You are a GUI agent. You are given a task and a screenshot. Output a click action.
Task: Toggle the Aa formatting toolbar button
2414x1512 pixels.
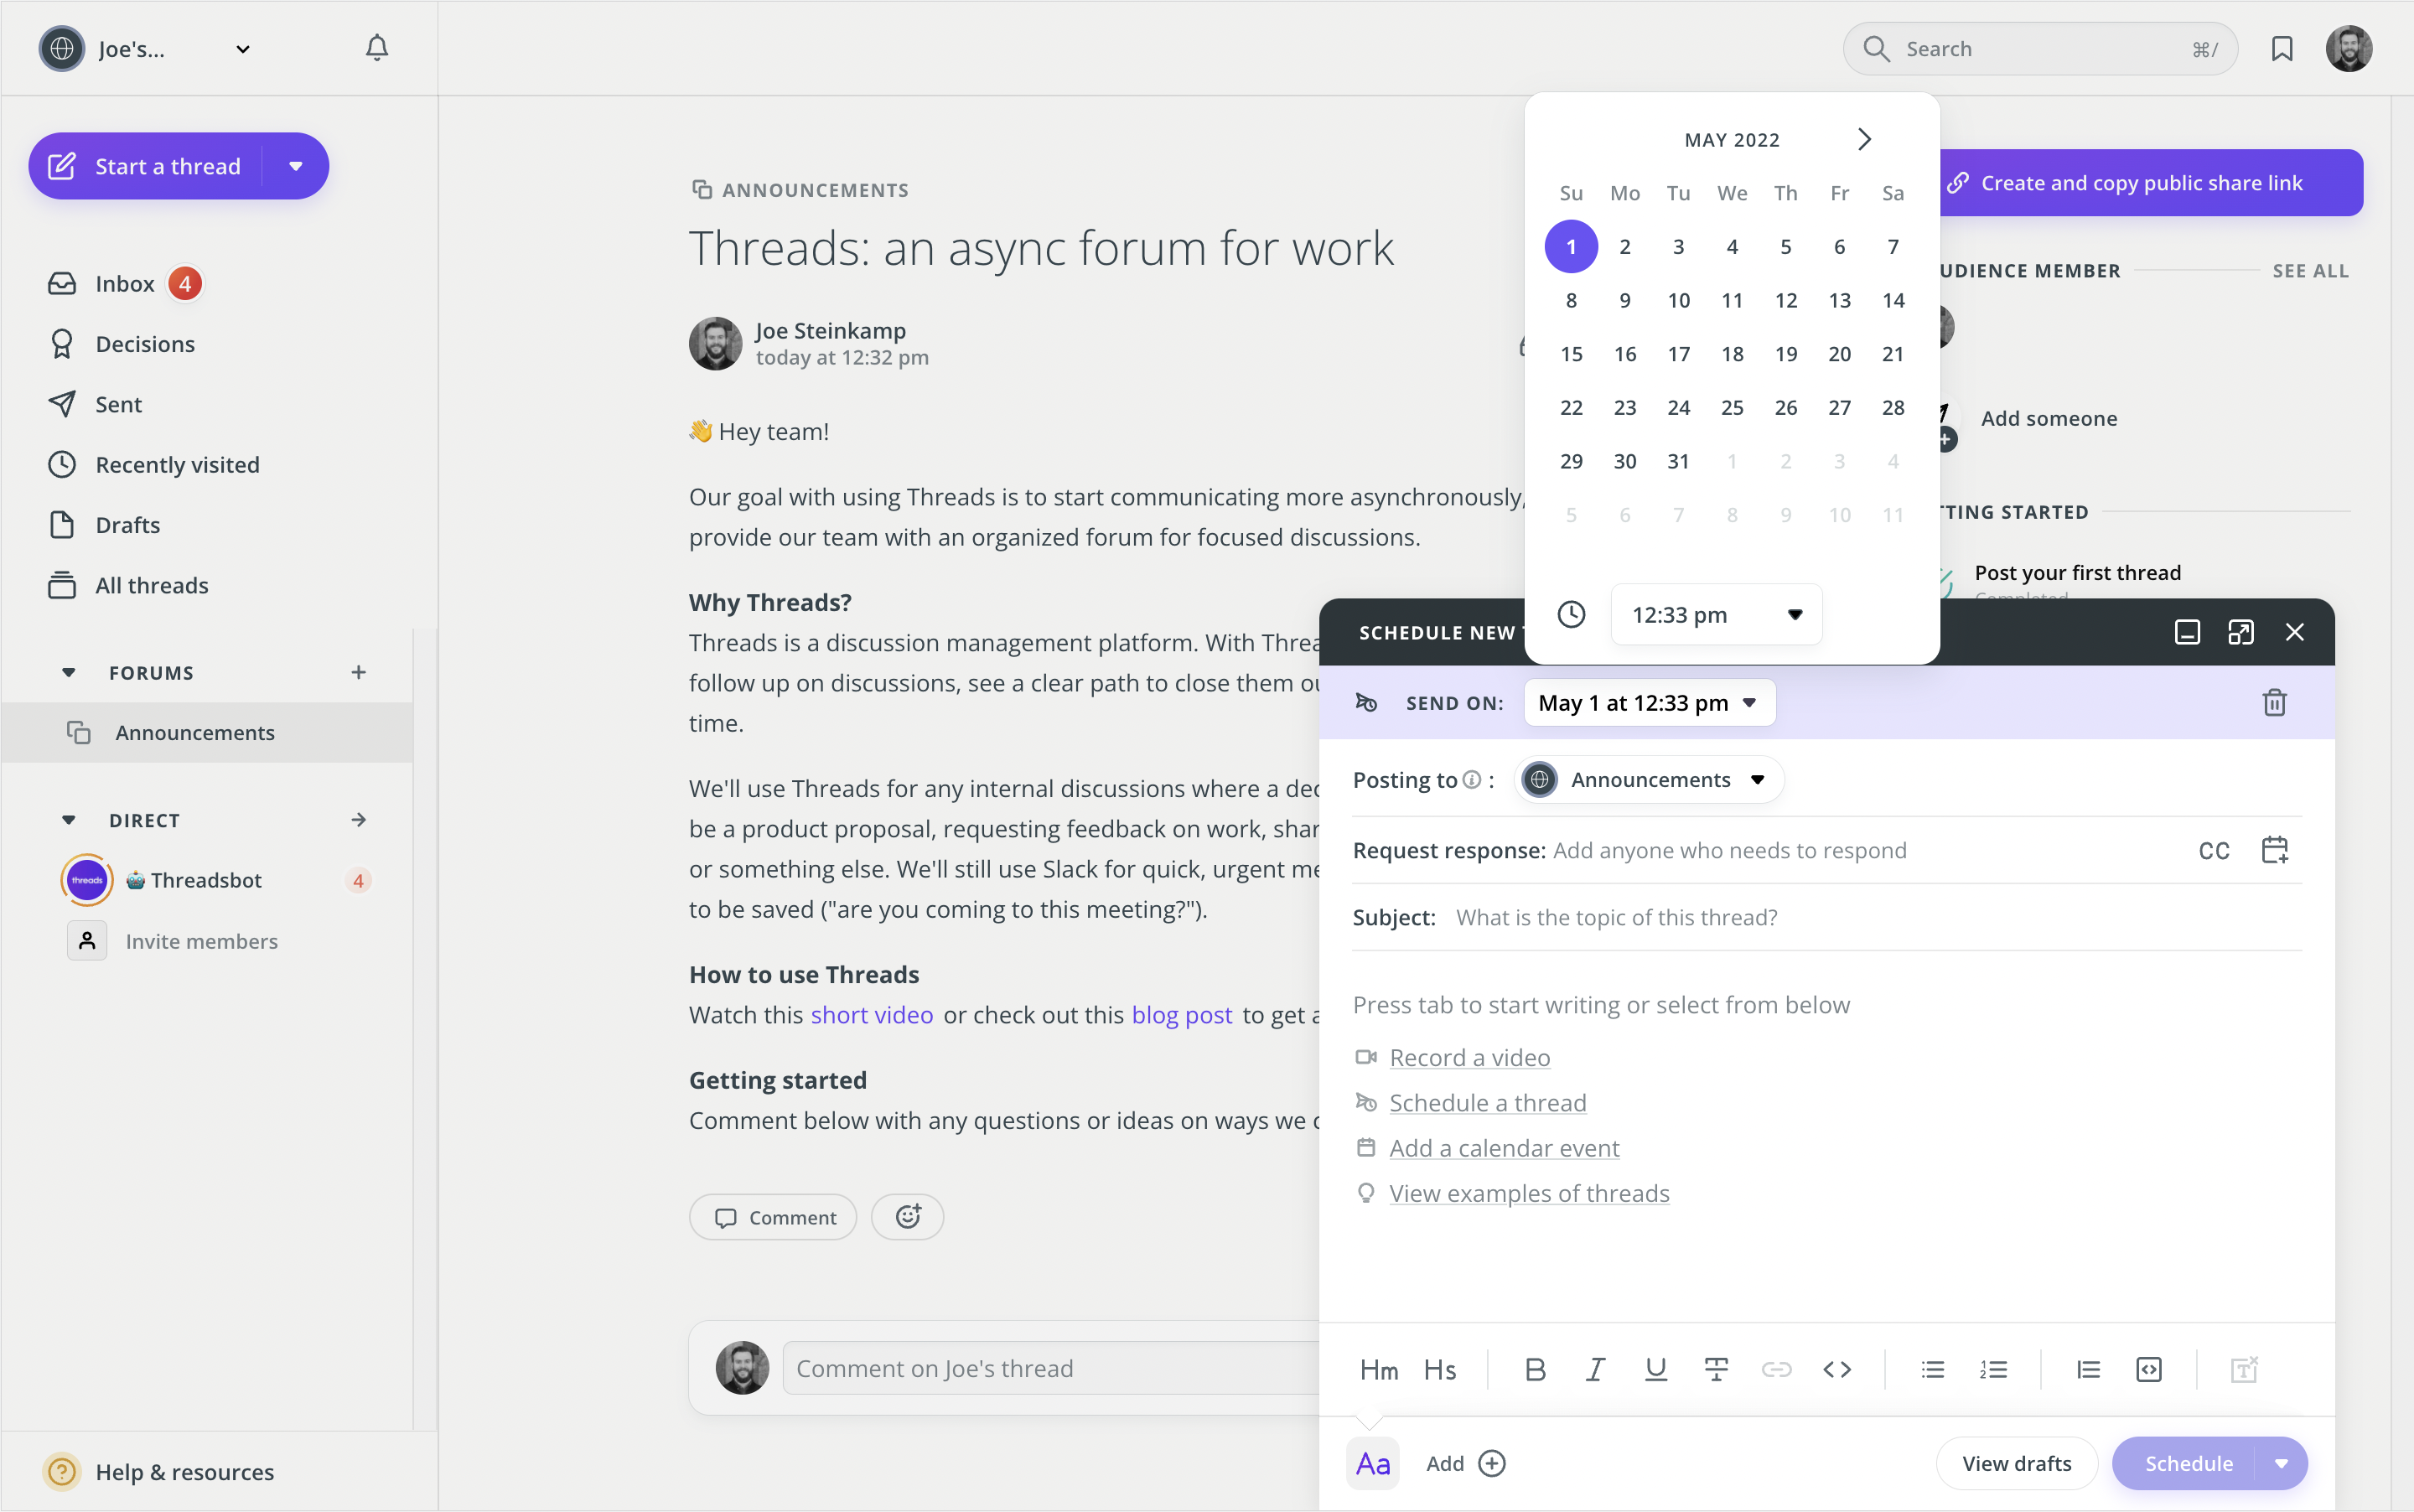coord(1372,1463)
